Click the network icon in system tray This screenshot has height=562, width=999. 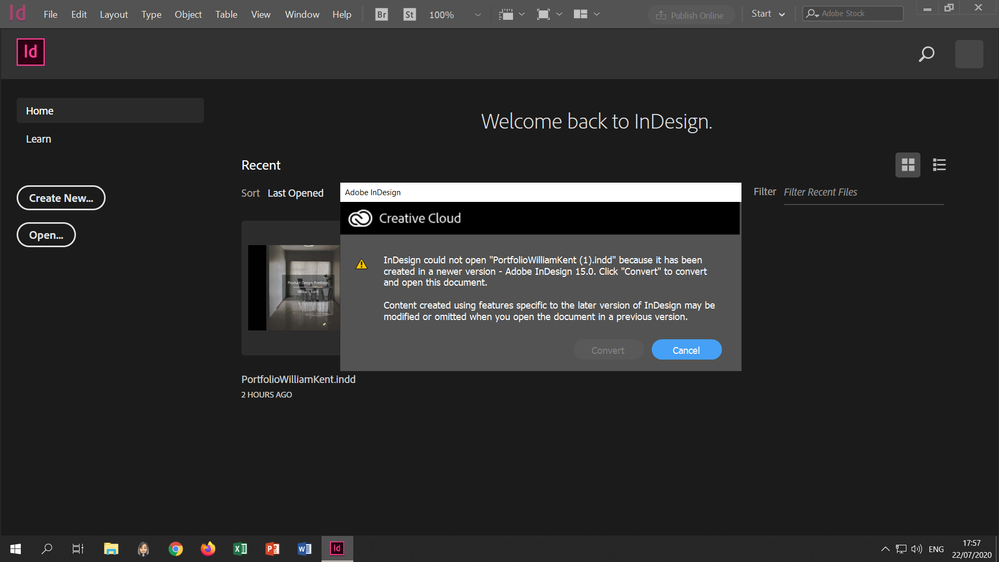coord(901,549)
